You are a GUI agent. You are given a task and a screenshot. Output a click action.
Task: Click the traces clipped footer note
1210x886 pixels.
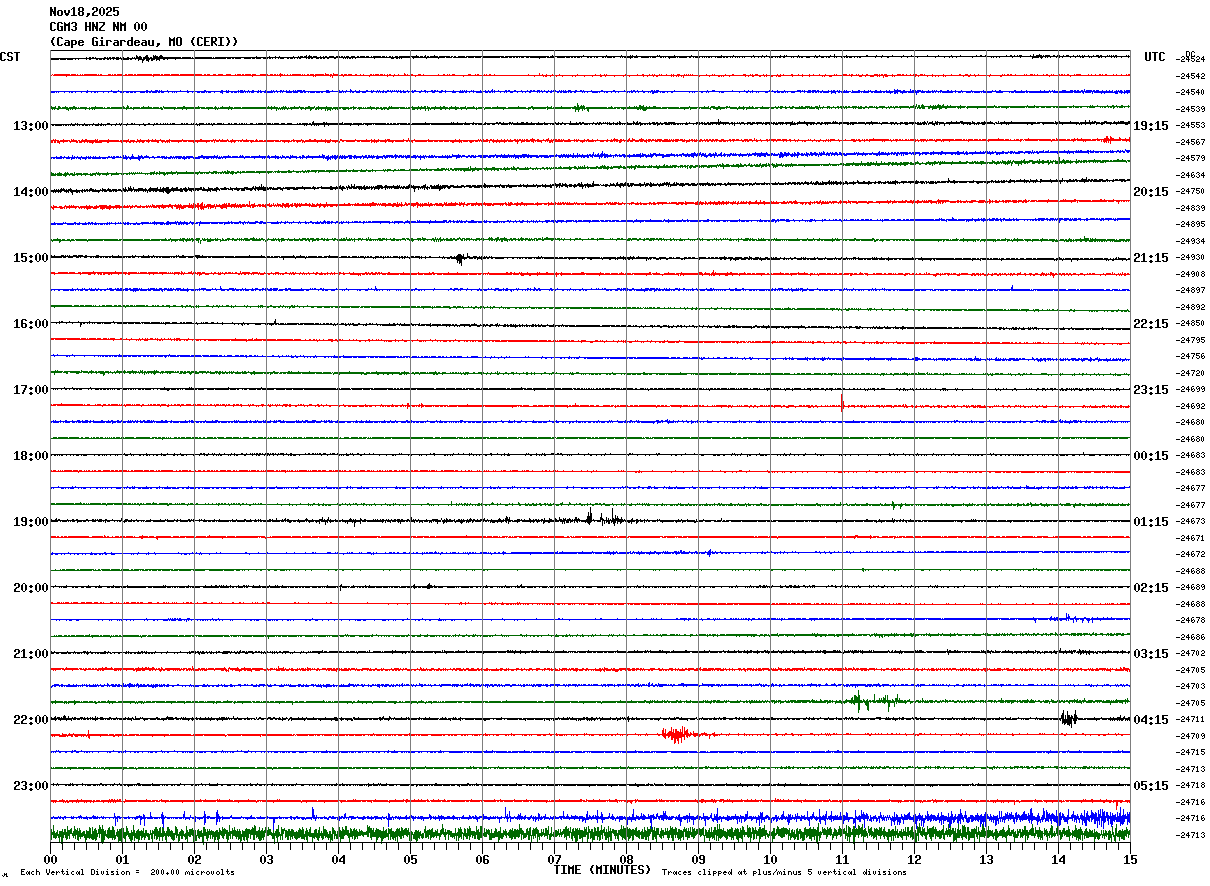784,872
